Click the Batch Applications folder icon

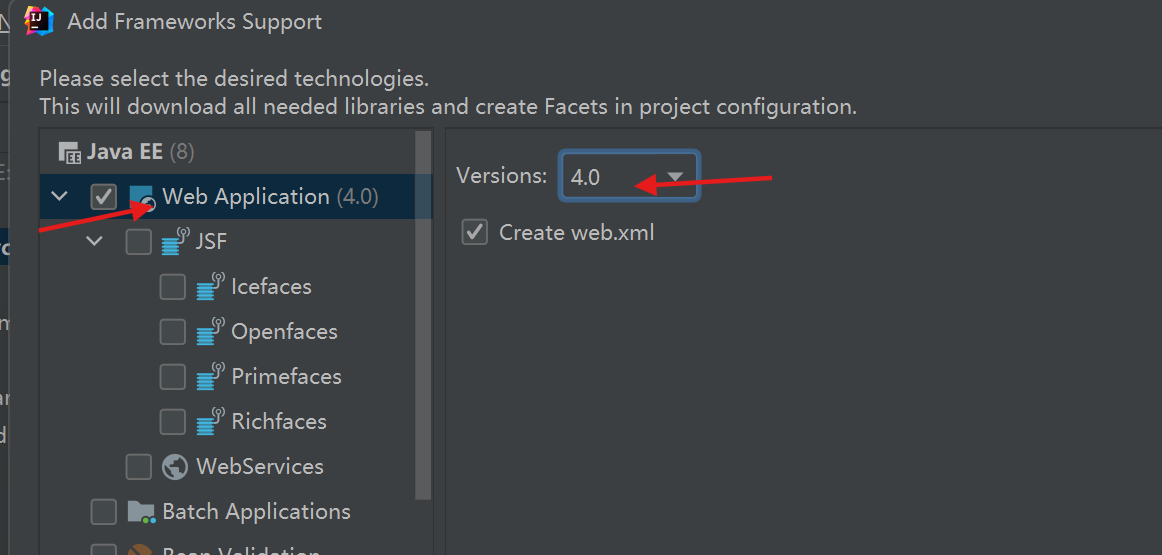coord(141,512)
